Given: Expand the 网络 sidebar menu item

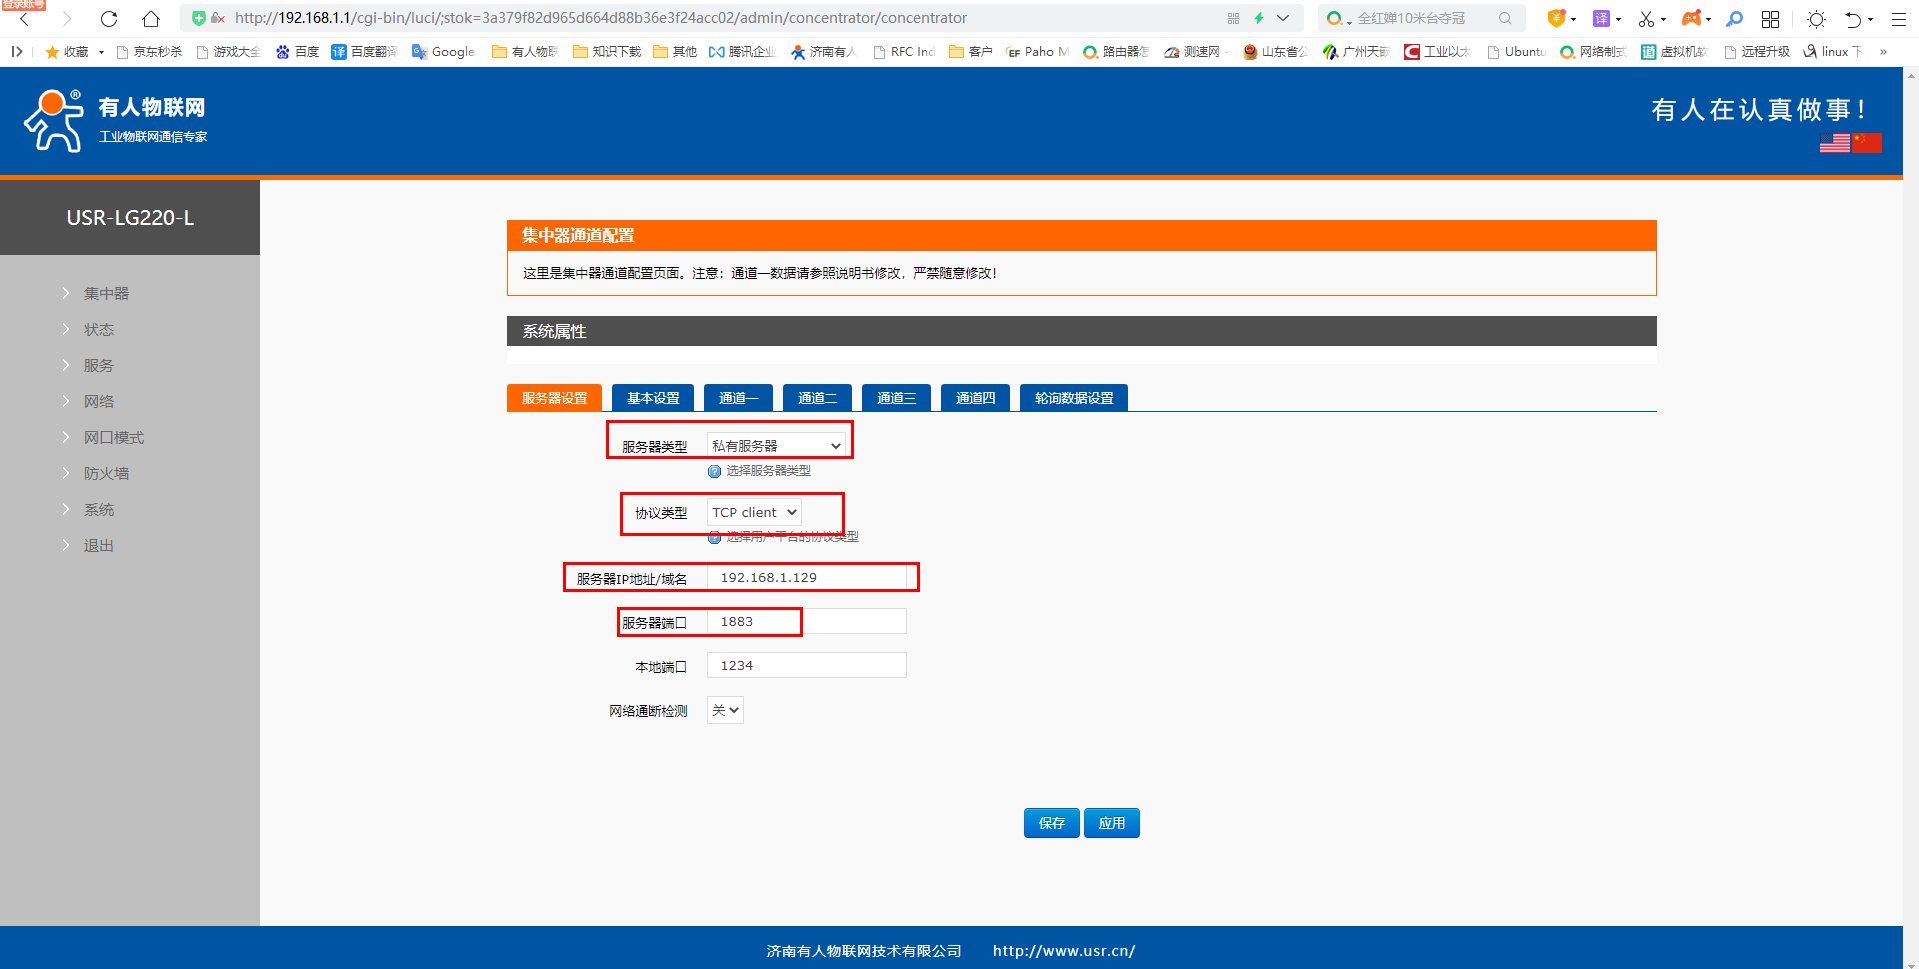Looking at the screenshot, I should pyautogui.click(x=98, y=401).
